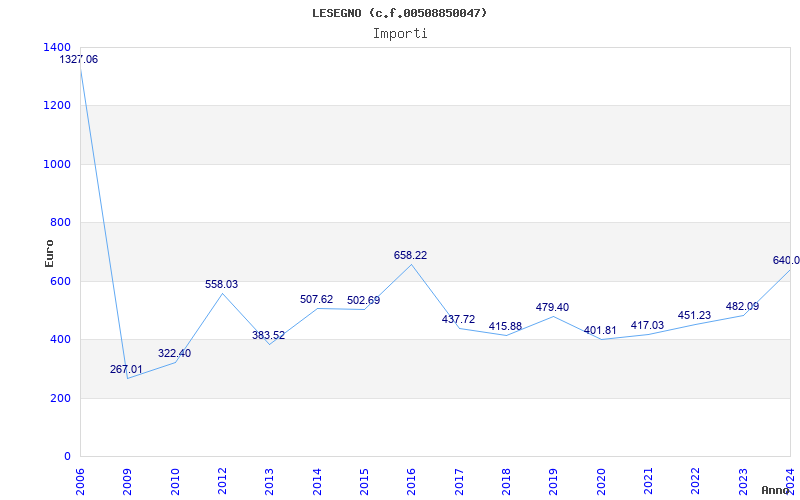The image size is (800, 500).
Task: Click the Euro y-axis title
Action: 49,253
